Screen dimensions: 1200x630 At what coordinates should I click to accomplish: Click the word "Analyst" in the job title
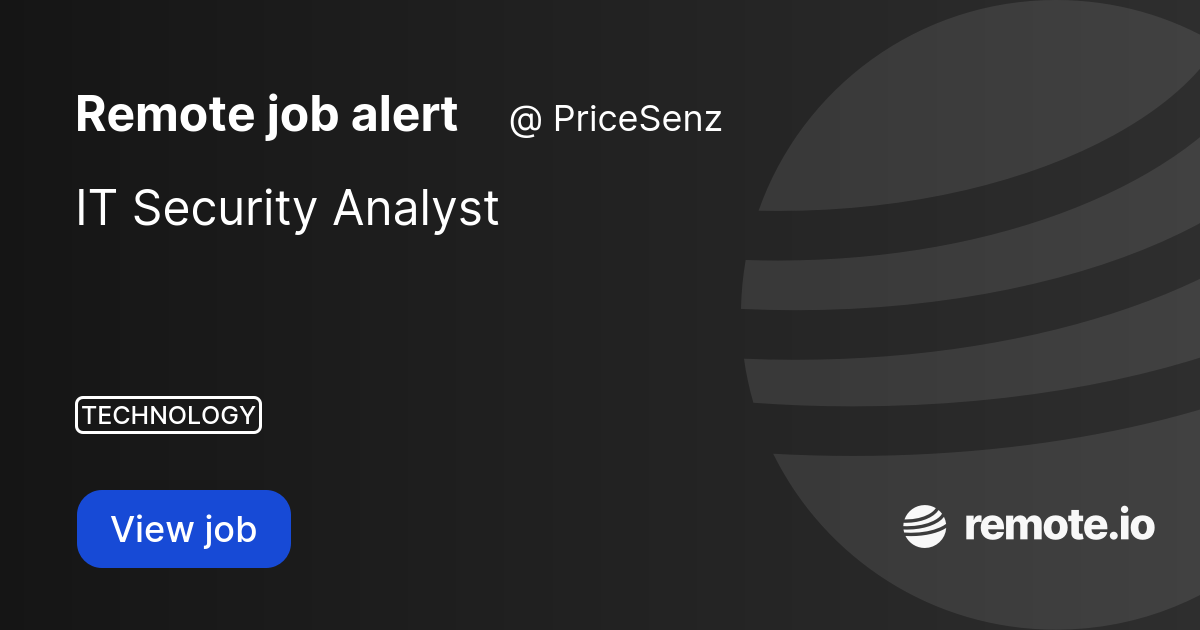(x=416, y=208)
